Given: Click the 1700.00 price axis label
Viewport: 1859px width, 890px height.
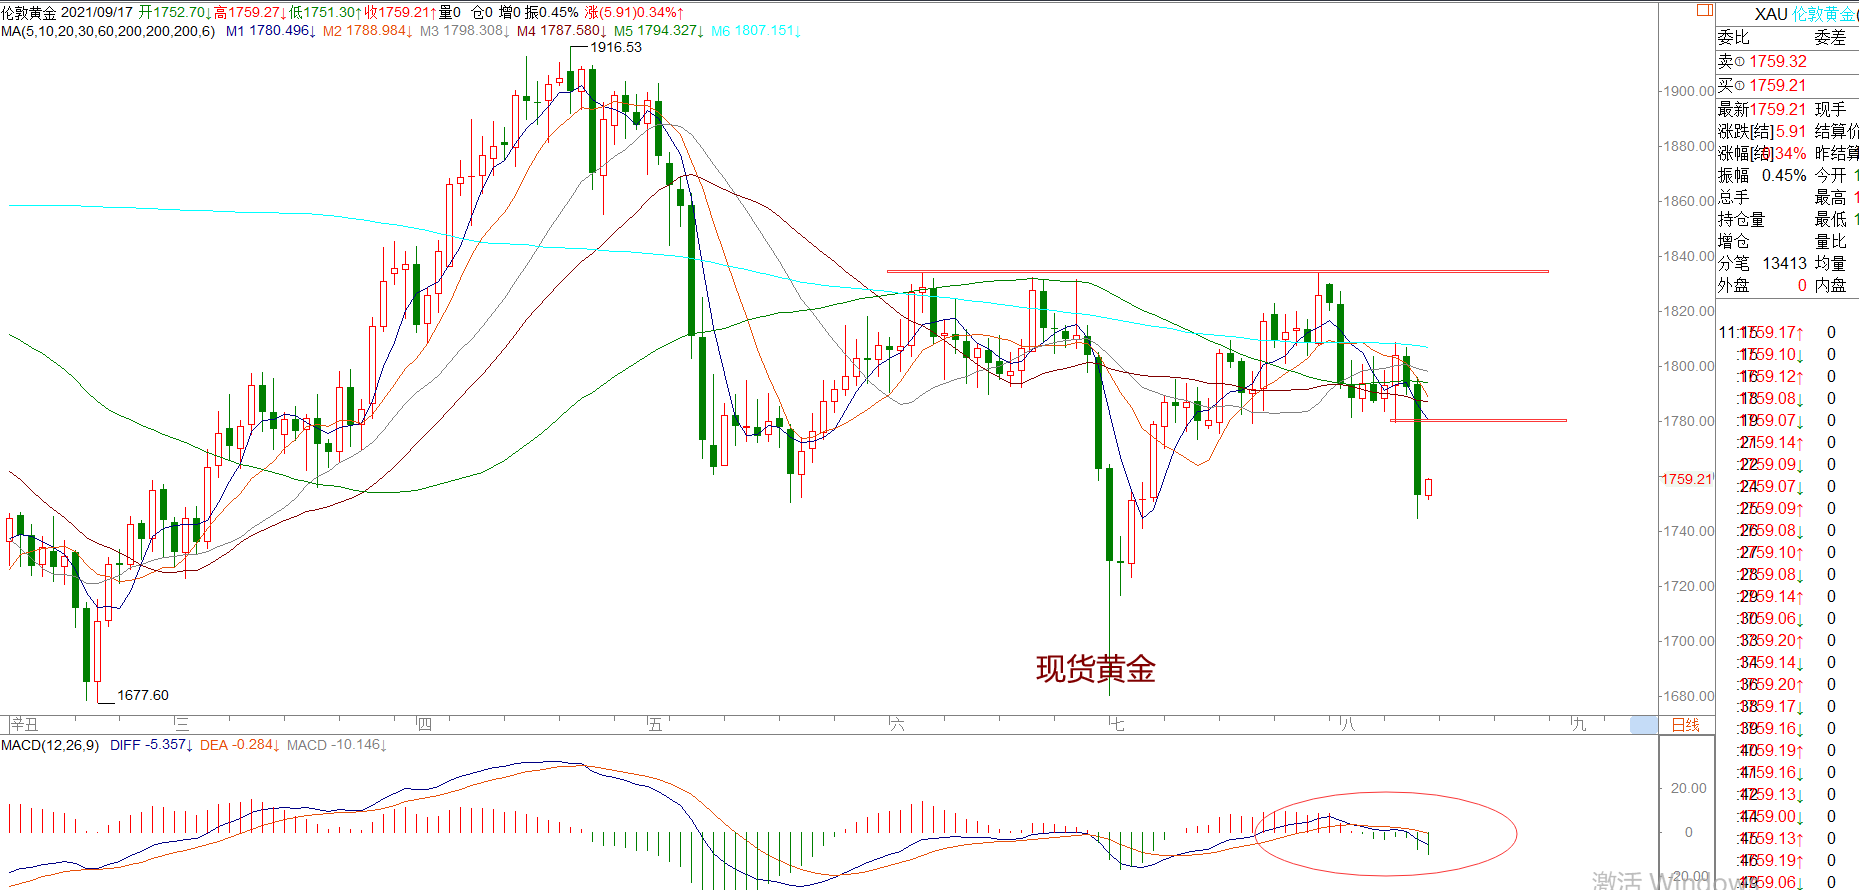Looking at the screenshot, I should coord(1688,641).
